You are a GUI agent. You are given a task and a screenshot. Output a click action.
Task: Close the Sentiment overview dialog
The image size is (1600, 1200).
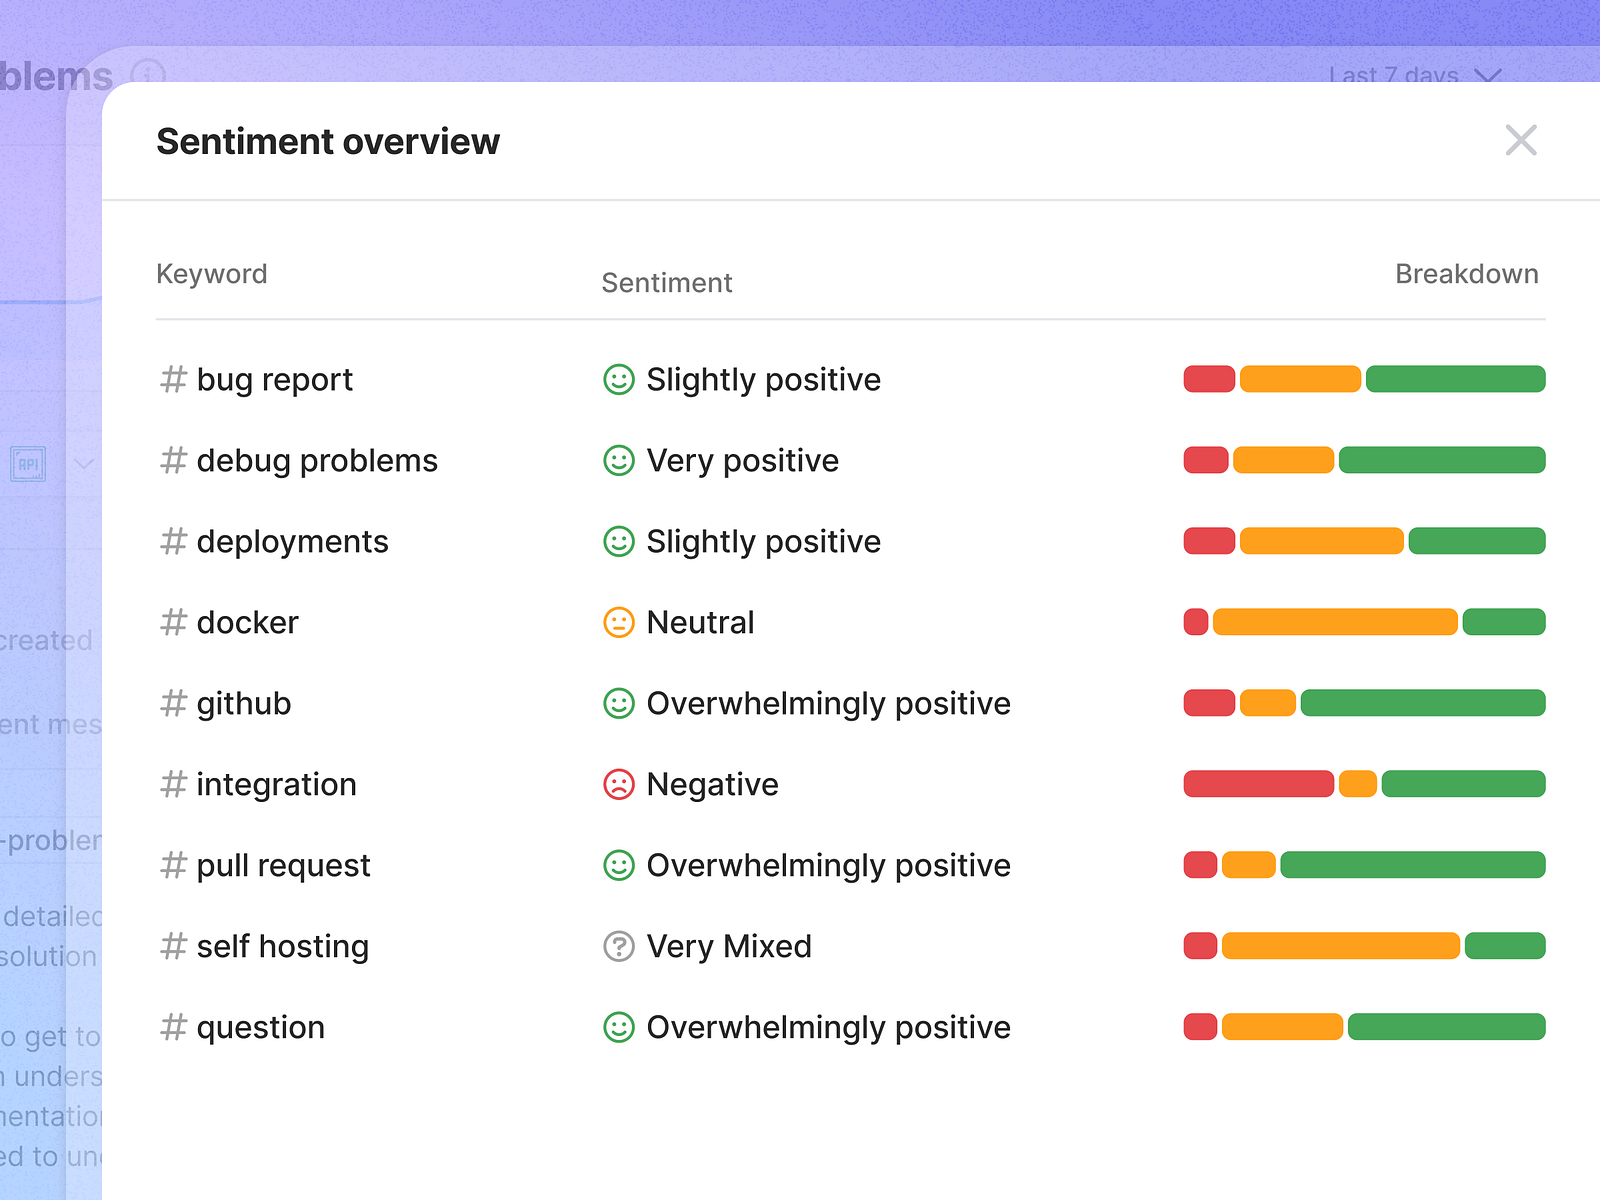coord(1521,141)
